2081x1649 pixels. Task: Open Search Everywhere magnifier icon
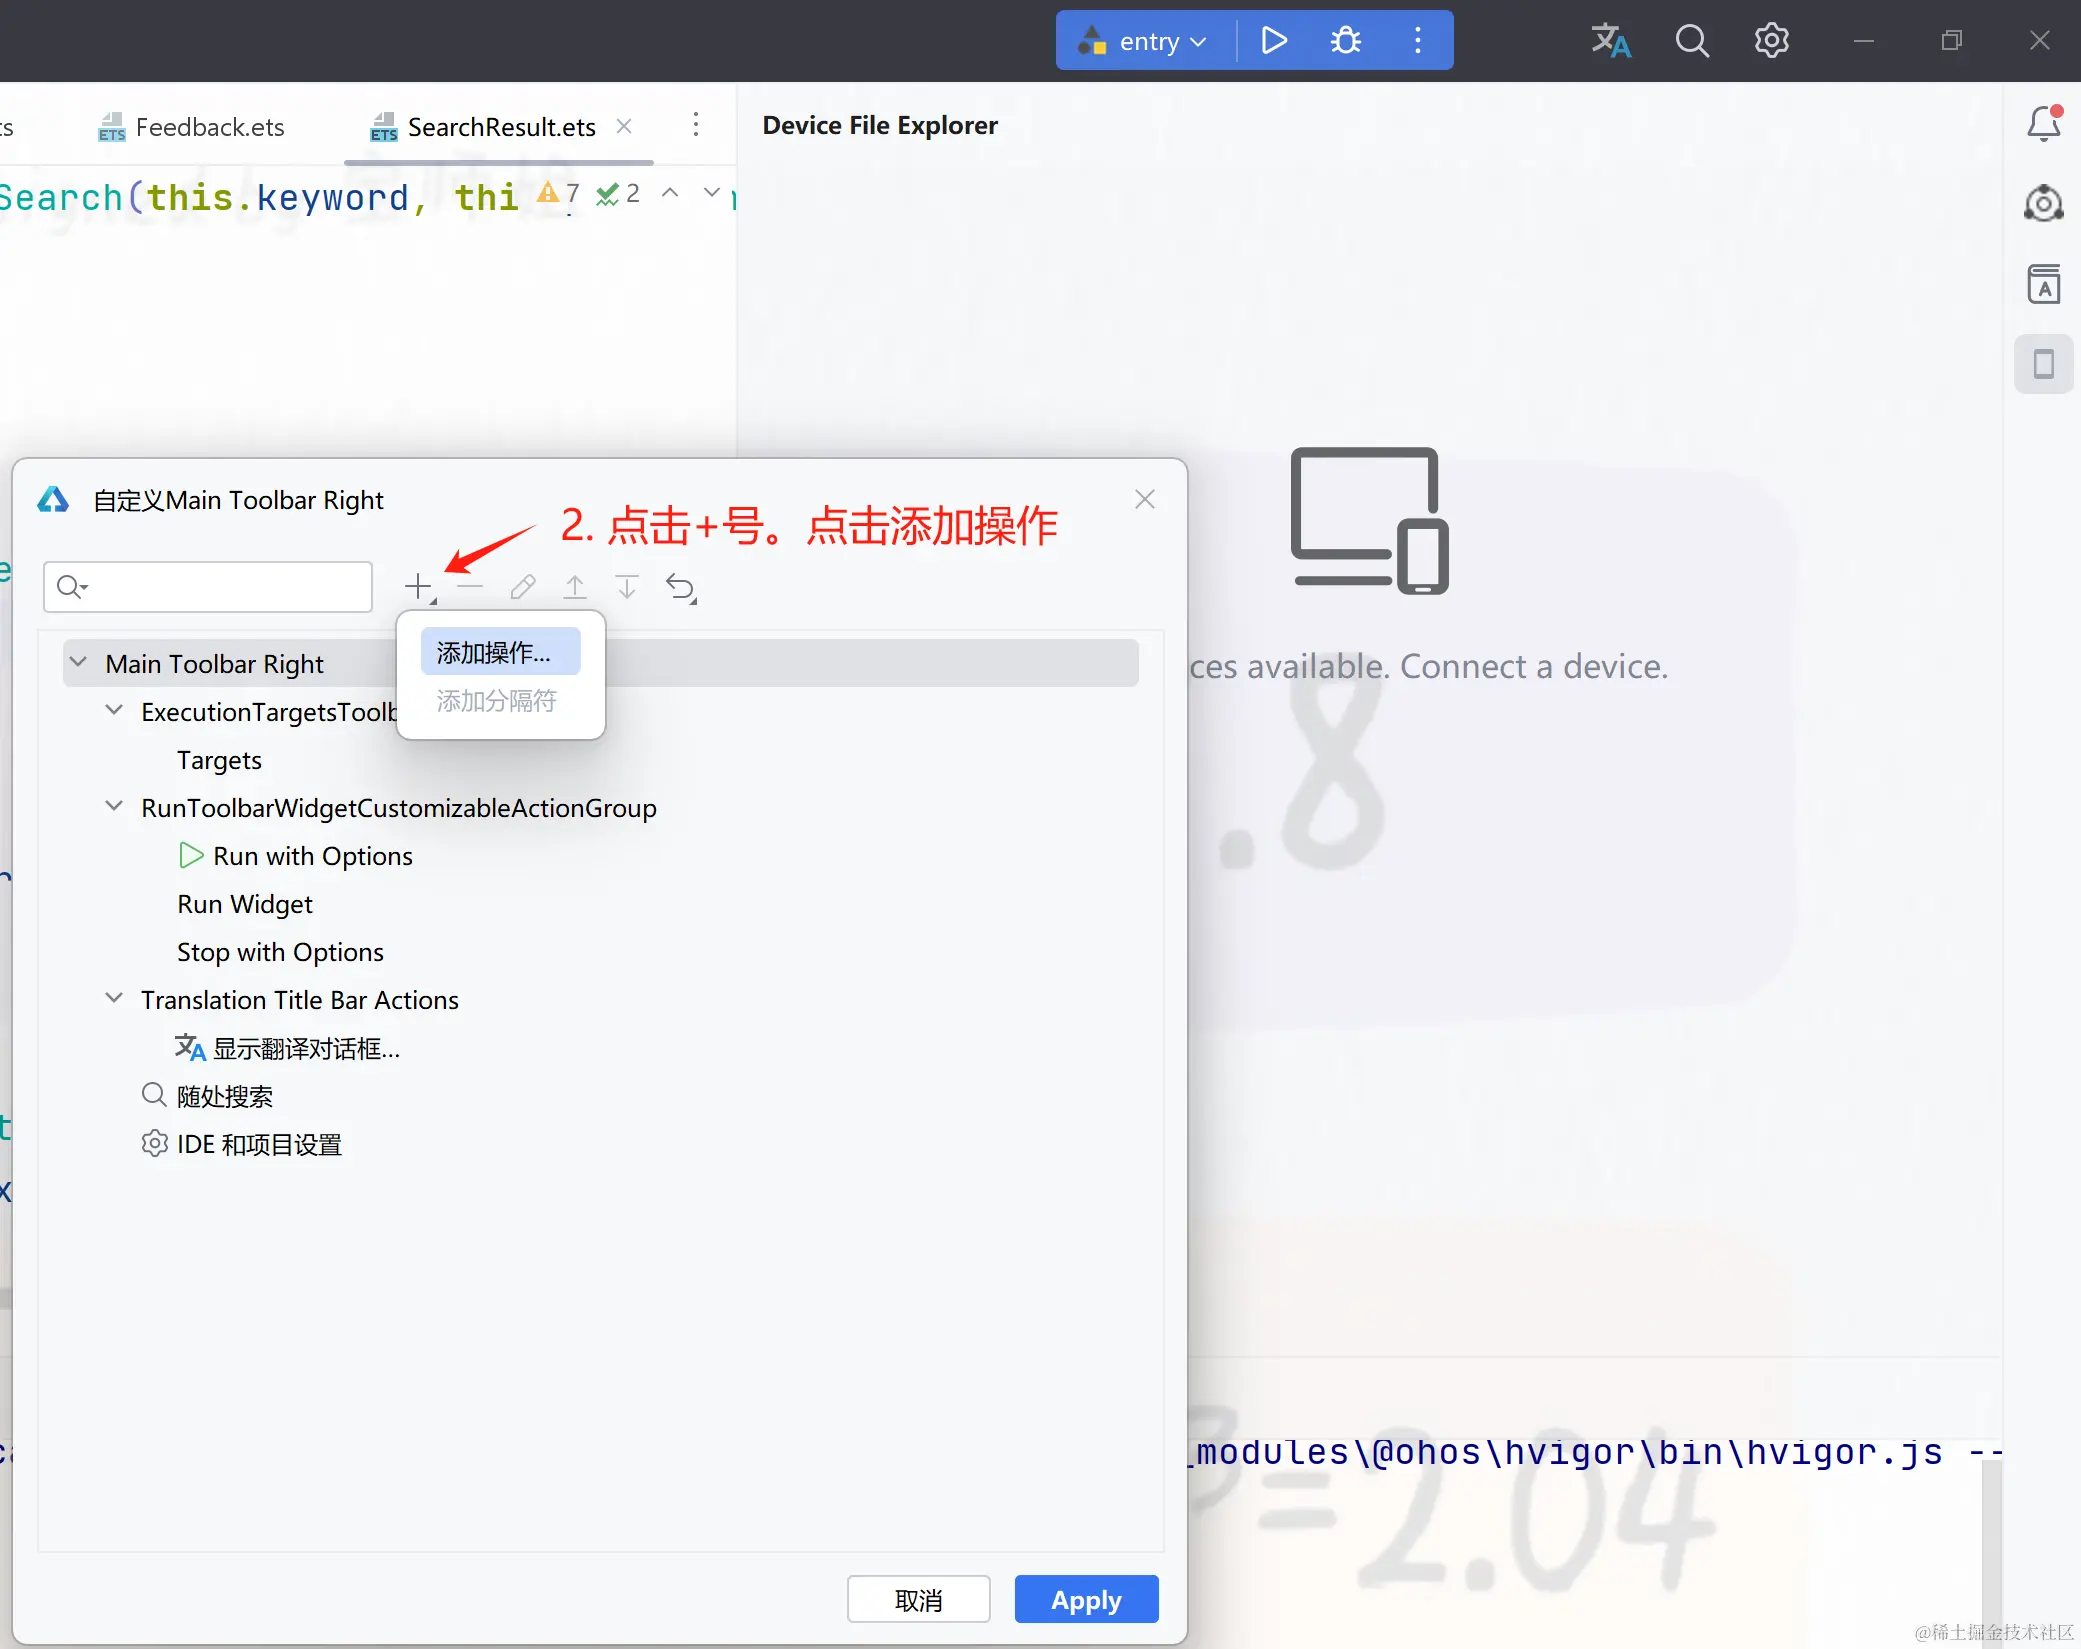click(x=1691, y=41)
